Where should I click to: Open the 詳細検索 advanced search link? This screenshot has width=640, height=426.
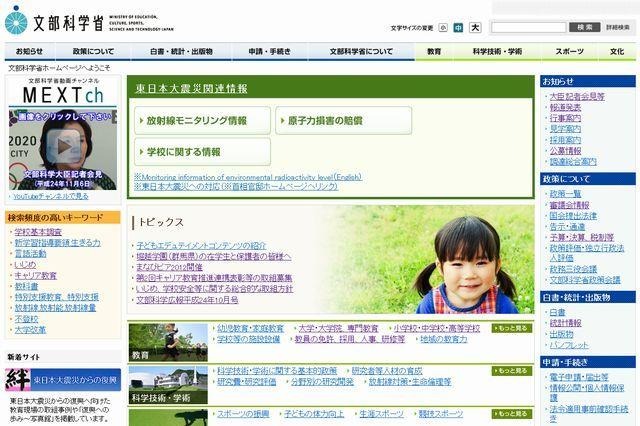(618, 27)
